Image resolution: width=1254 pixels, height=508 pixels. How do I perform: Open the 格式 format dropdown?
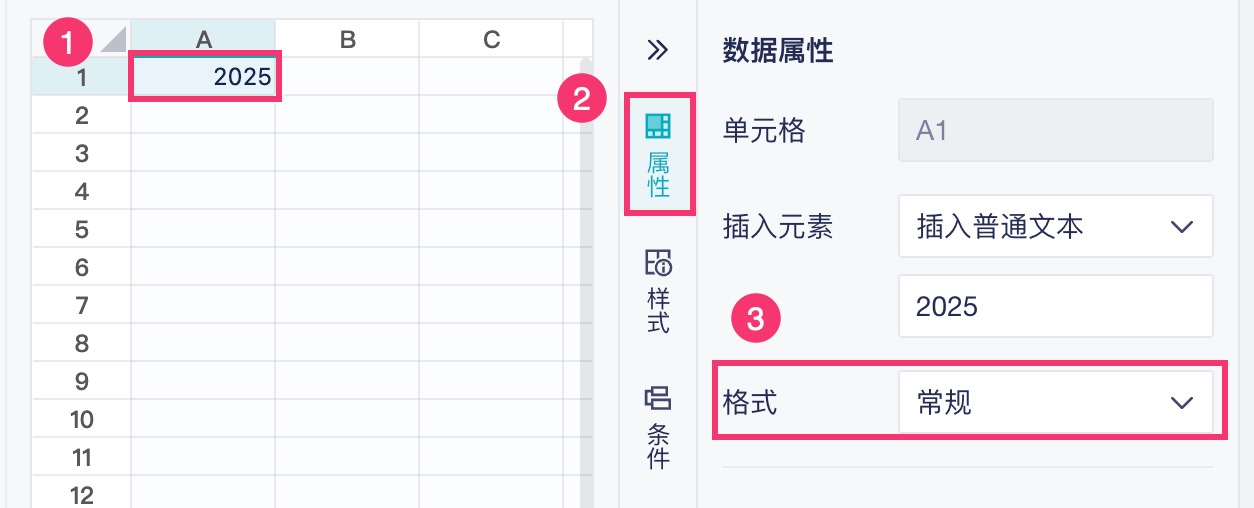[x=1055, y=403]
